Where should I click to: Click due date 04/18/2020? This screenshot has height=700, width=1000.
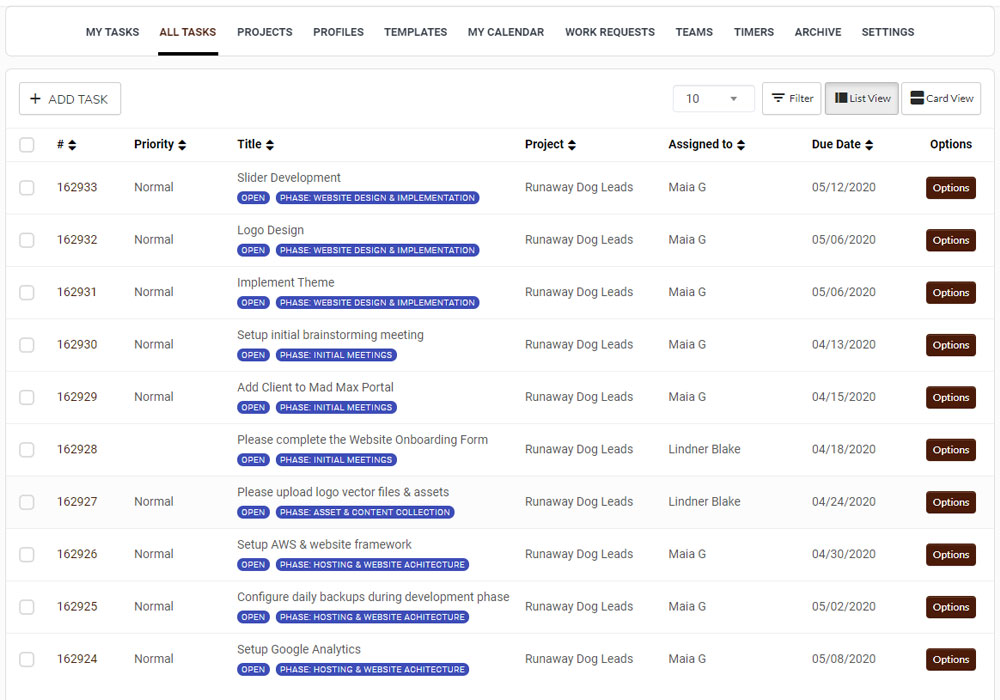click(x=843, y=449)
